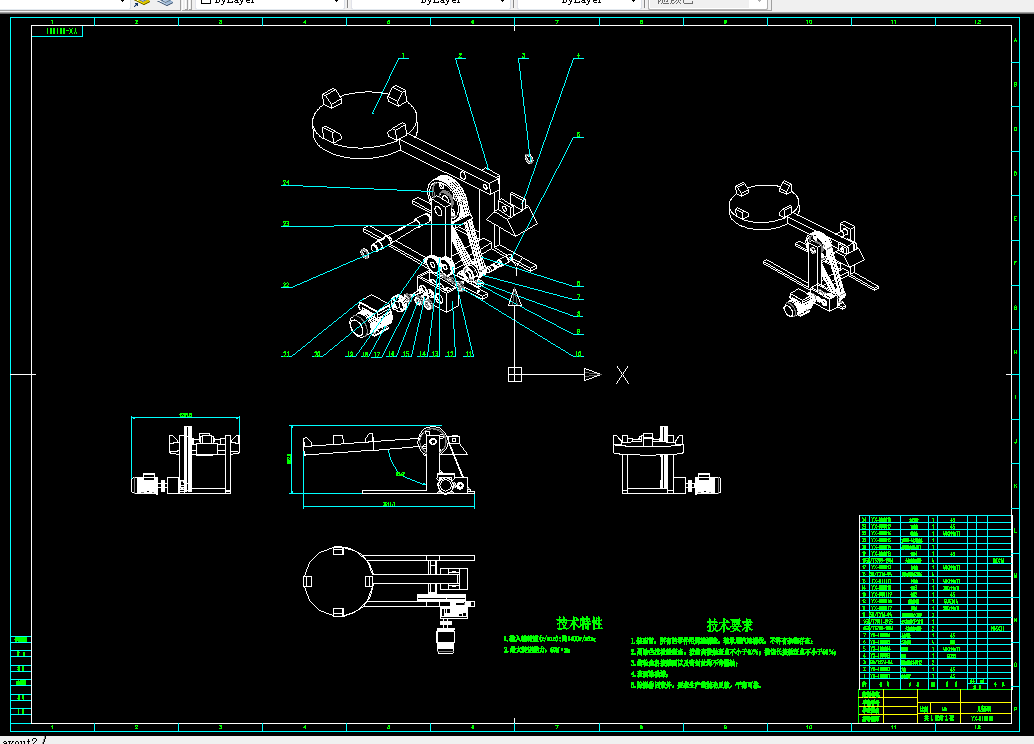The image size is (1034, 744).
Task: Select balloon number 5 in exploded view
Action: pyautogui.click(x=578, y=135)
